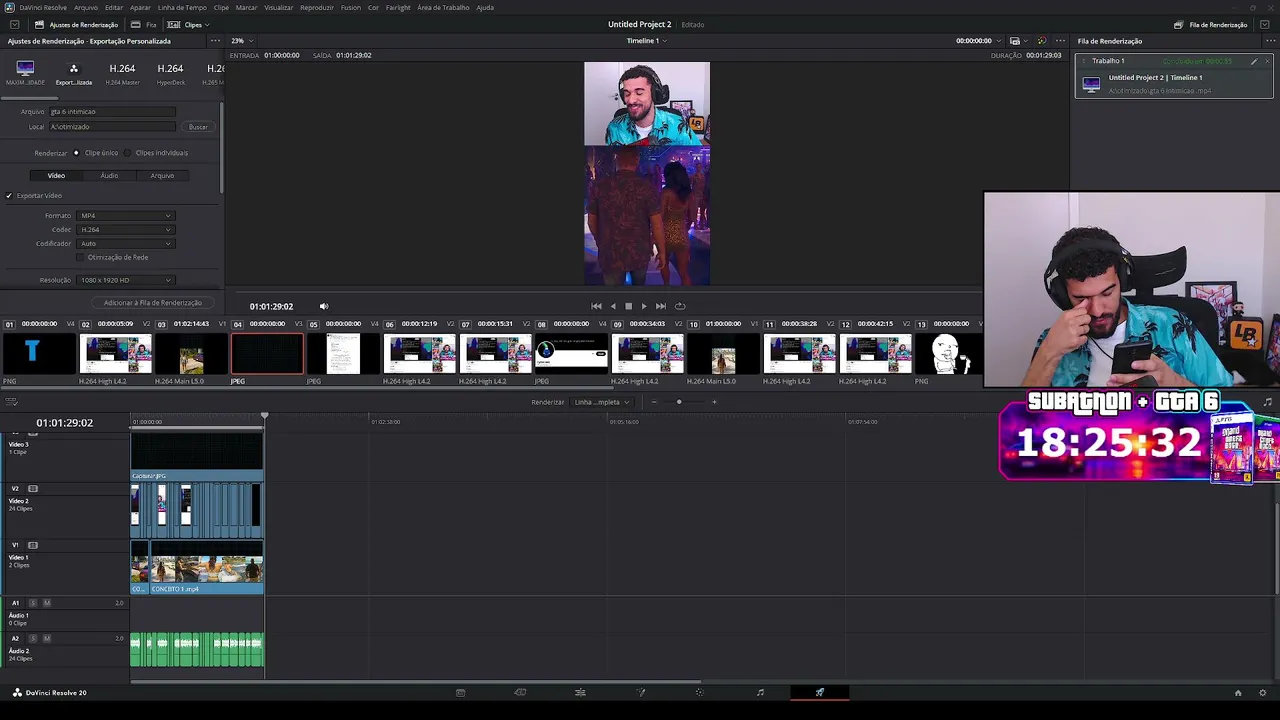Toggle the viewer mute speaker icon
Viewport: 1280px width, 720px height.
tap(323, 306)
